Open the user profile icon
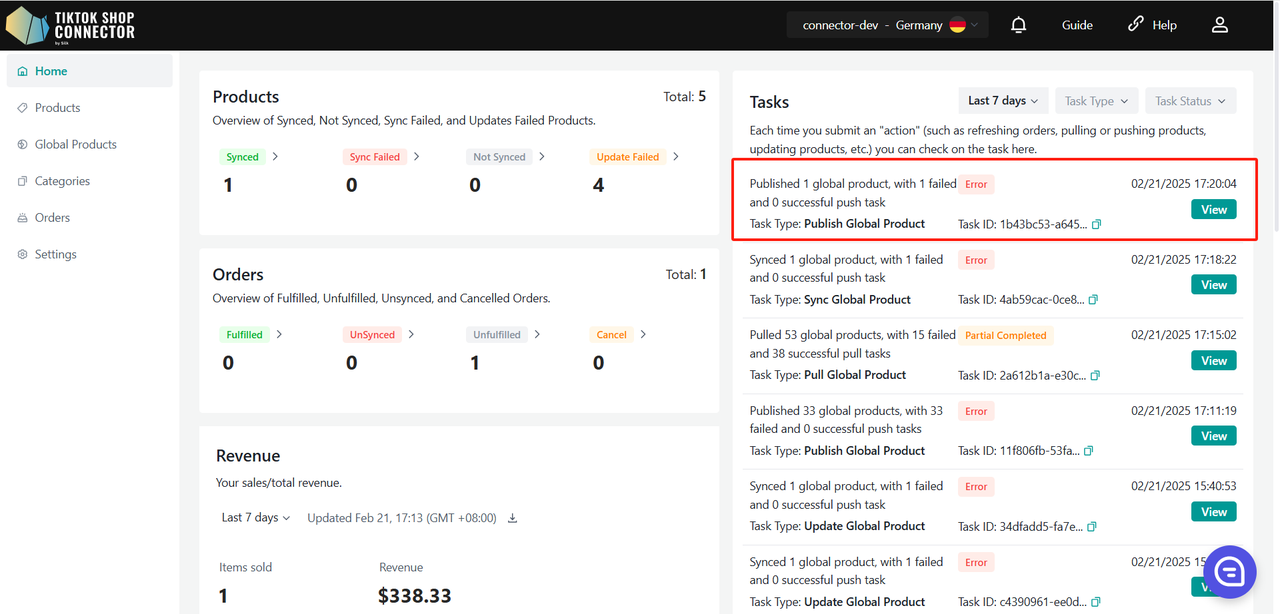Image resolution: width=1280 pixels, height=614 pixels. (1219, 25)
